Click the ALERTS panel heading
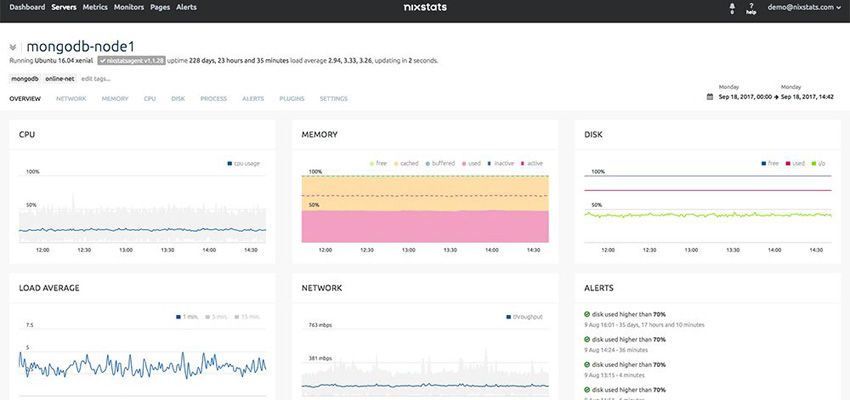Viewport: 850px width, 400px height. click(599, 288)
